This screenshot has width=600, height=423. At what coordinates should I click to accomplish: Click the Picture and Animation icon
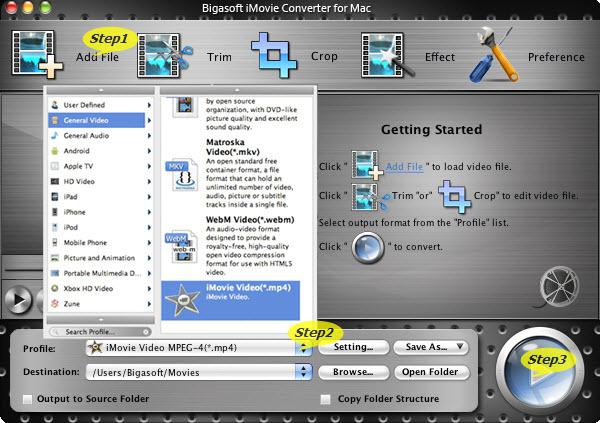point(55,258)
